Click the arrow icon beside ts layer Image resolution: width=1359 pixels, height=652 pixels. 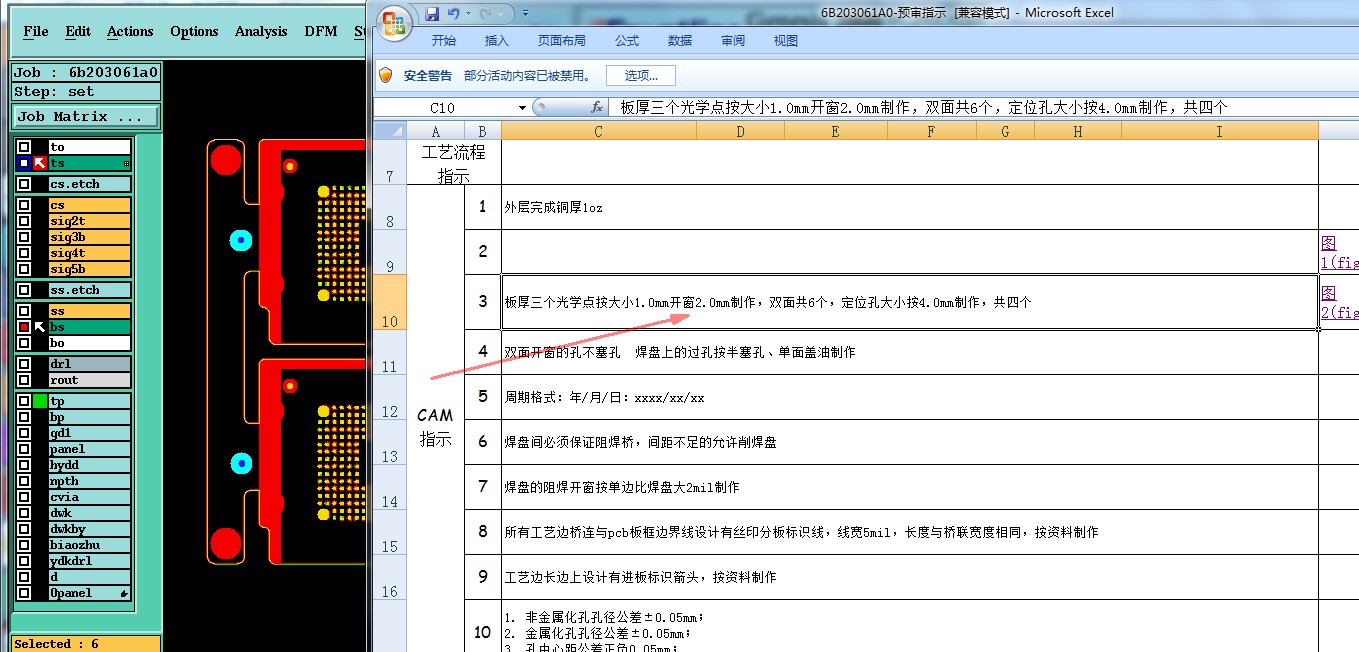tap(40, 163)
